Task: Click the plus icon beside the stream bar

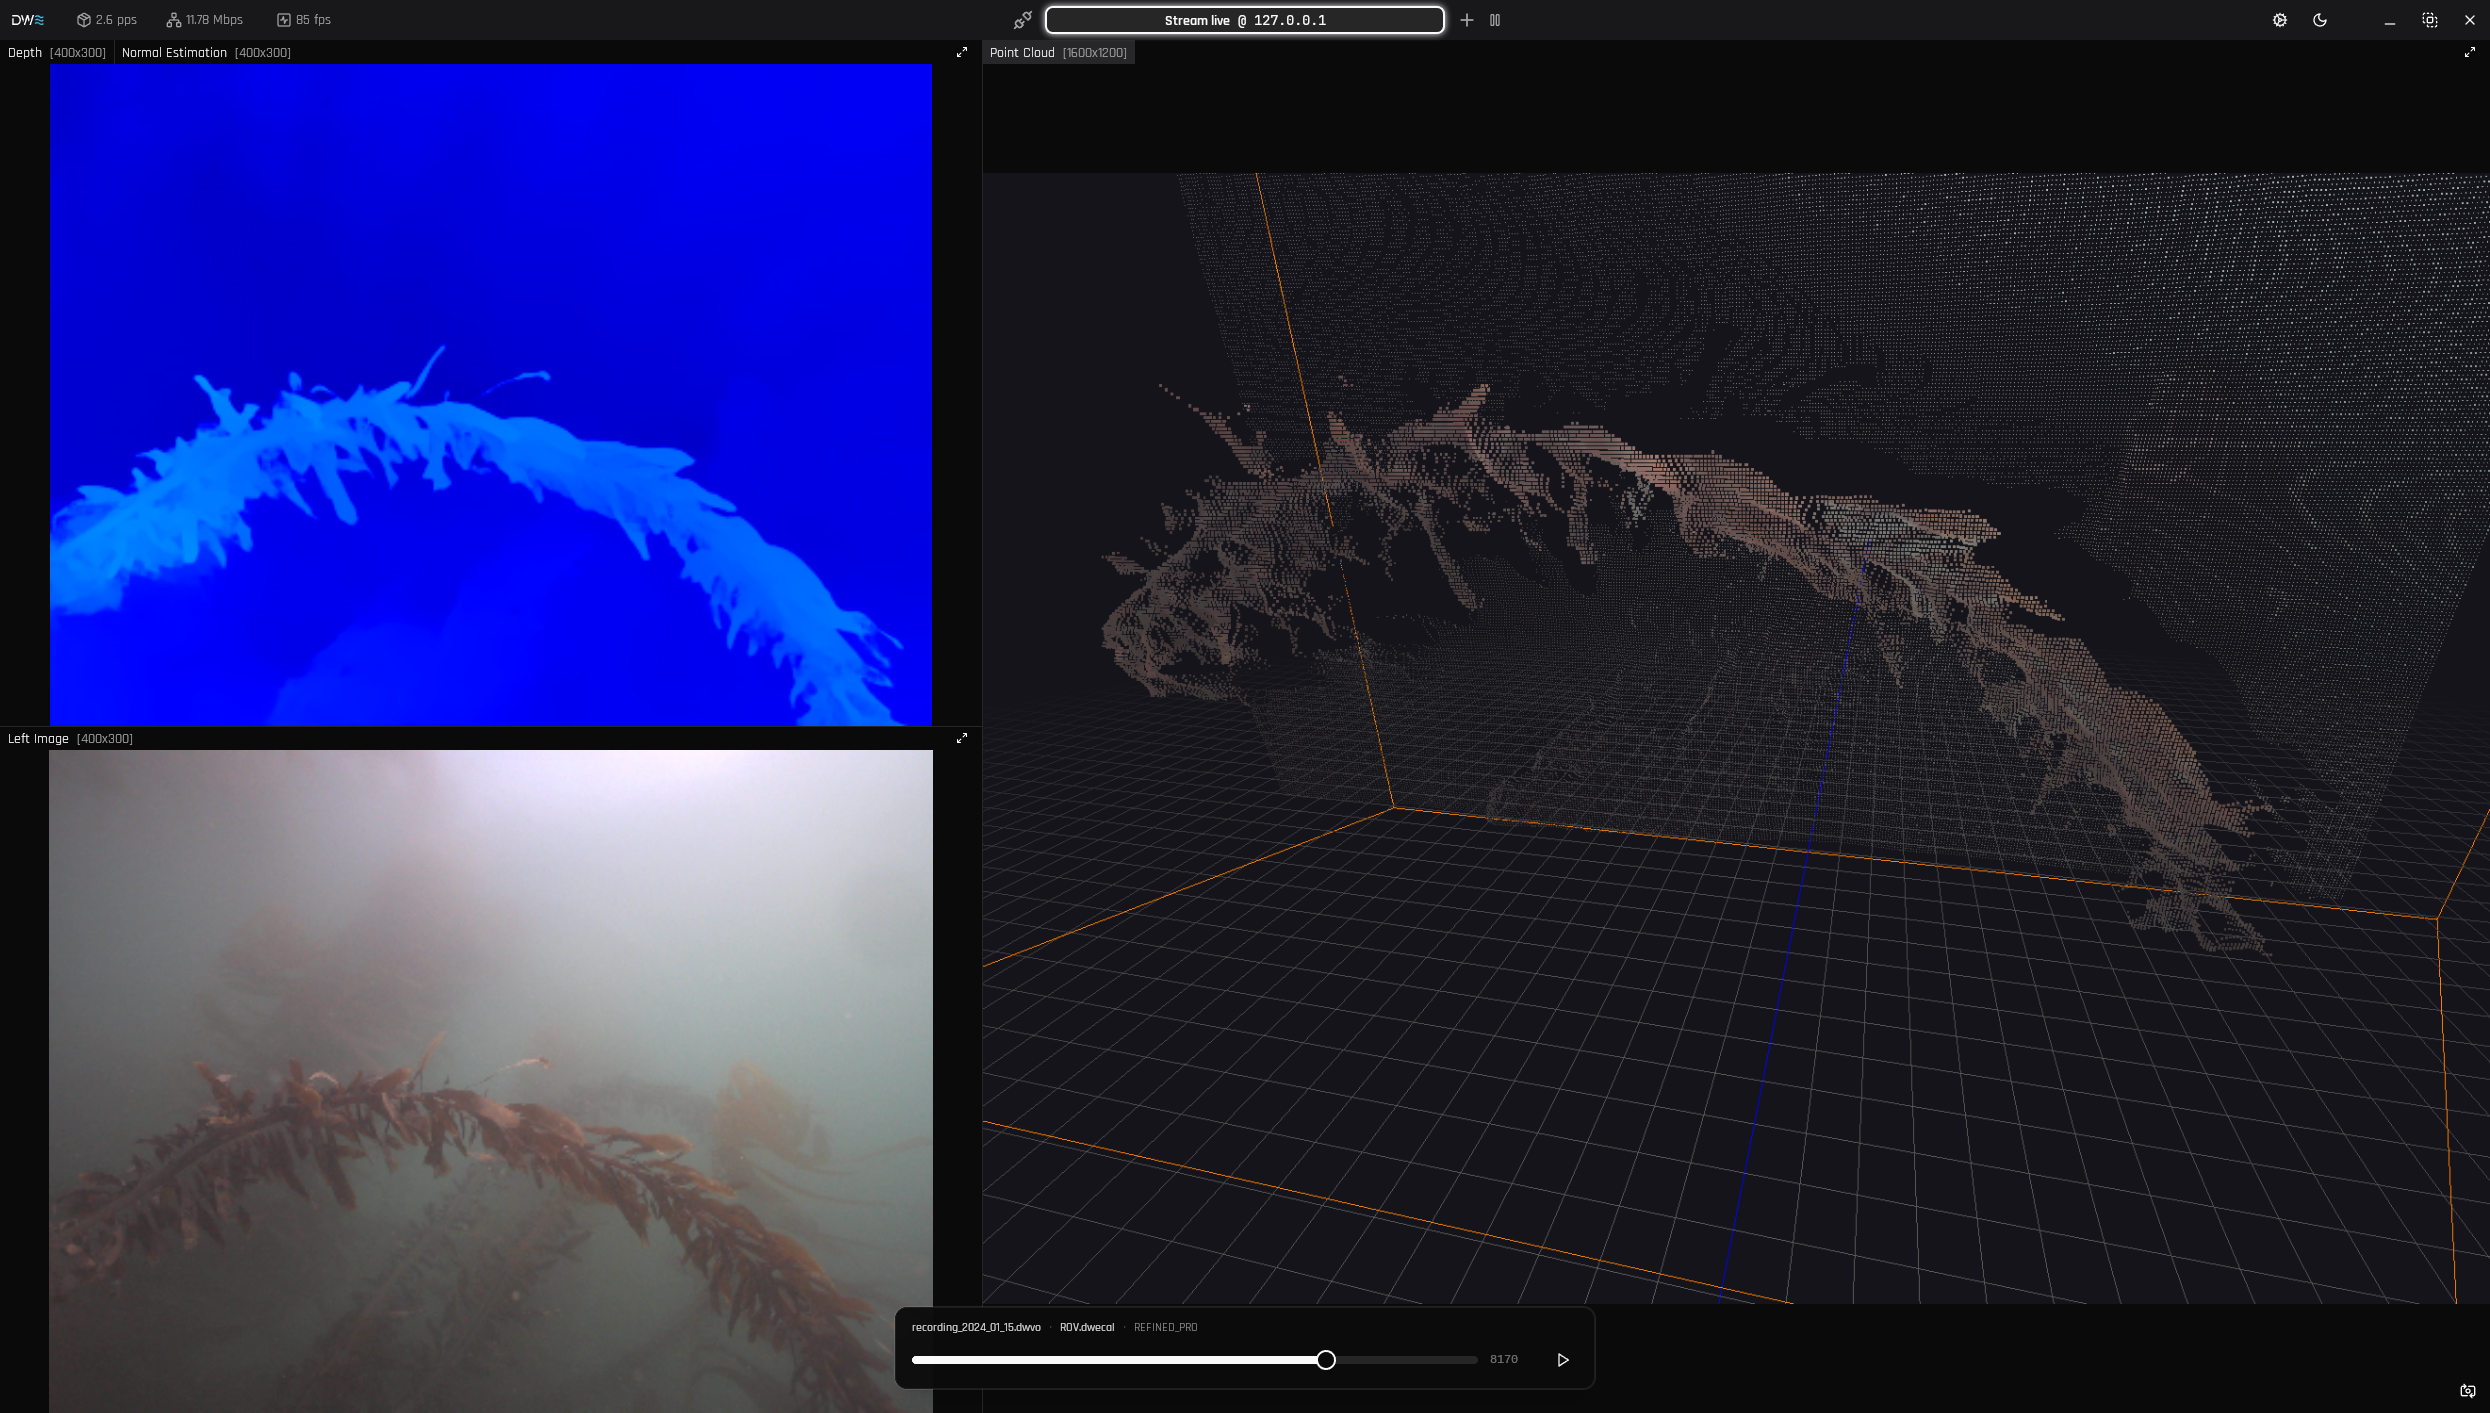Action: [1466, 20]
